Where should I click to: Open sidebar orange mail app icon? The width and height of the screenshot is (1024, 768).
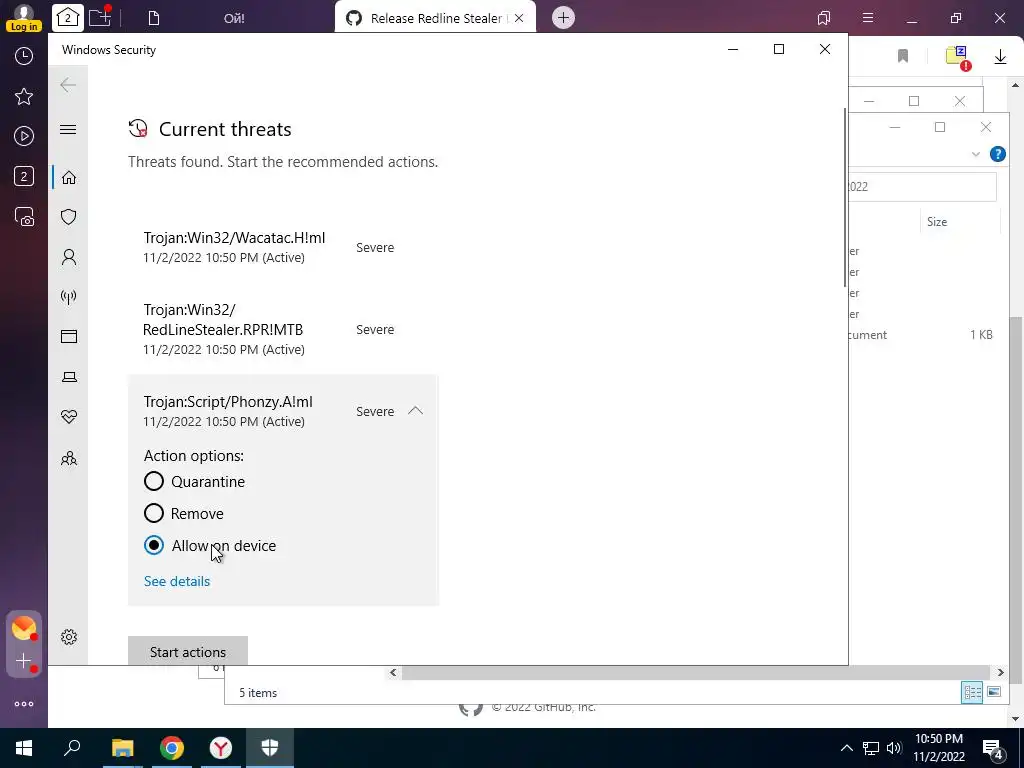tap(24, 628)
